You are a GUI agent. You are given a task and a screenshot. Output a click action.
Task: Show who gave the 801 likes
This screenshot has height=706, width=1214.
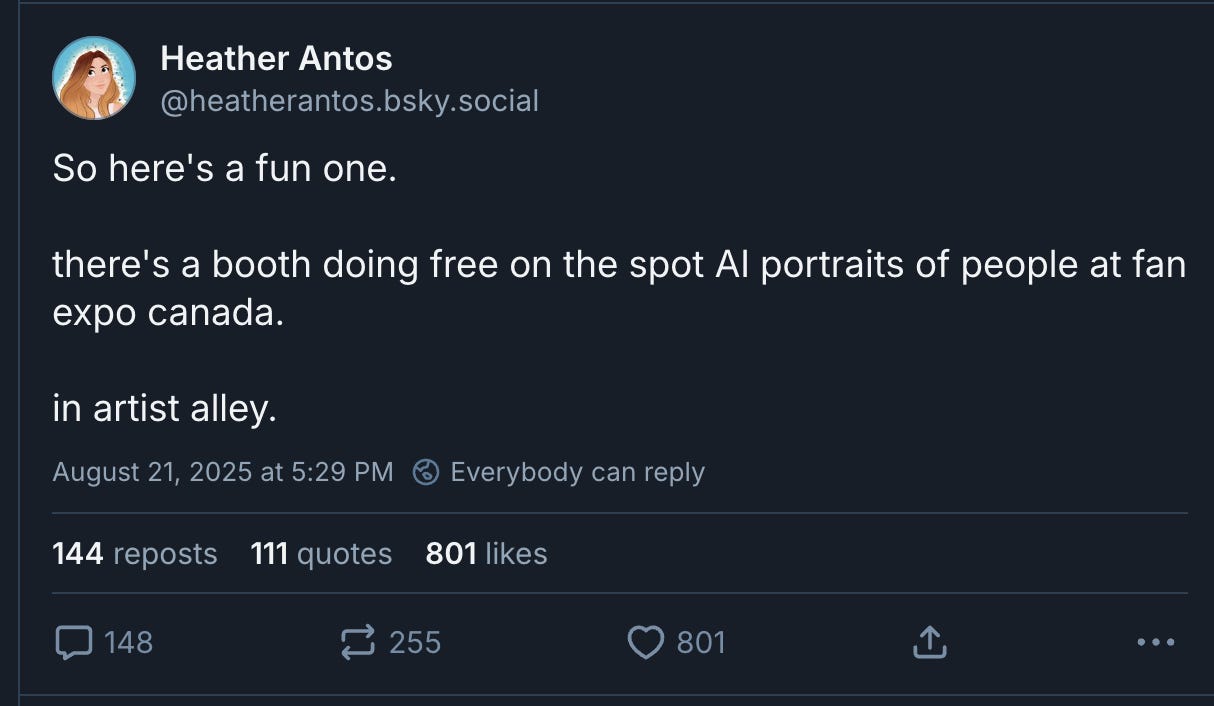pyautogui.click(x=486, y=553)
